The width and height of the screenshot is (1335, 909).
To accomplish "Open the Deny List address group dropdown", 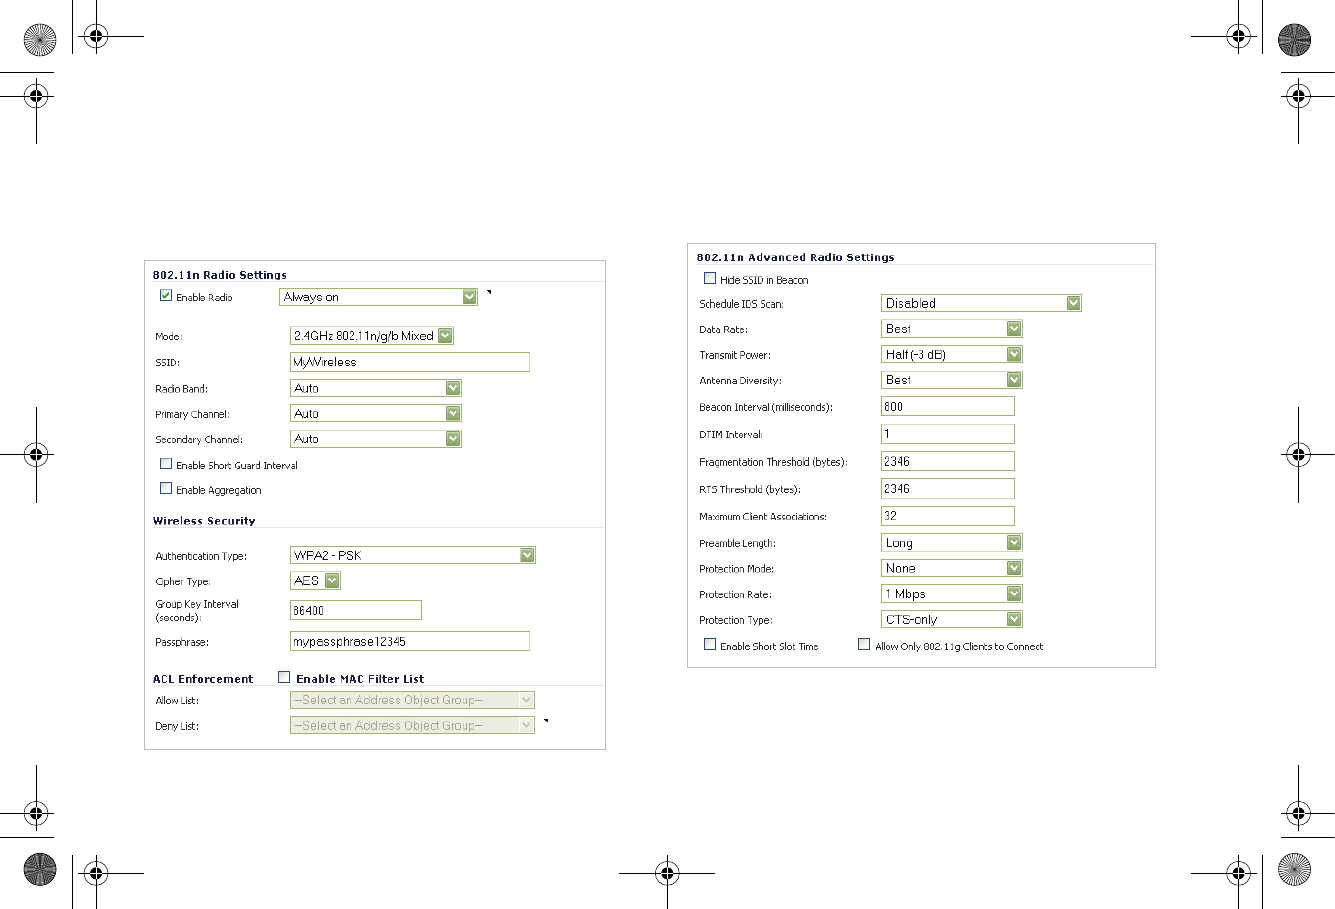I will 412,725.
